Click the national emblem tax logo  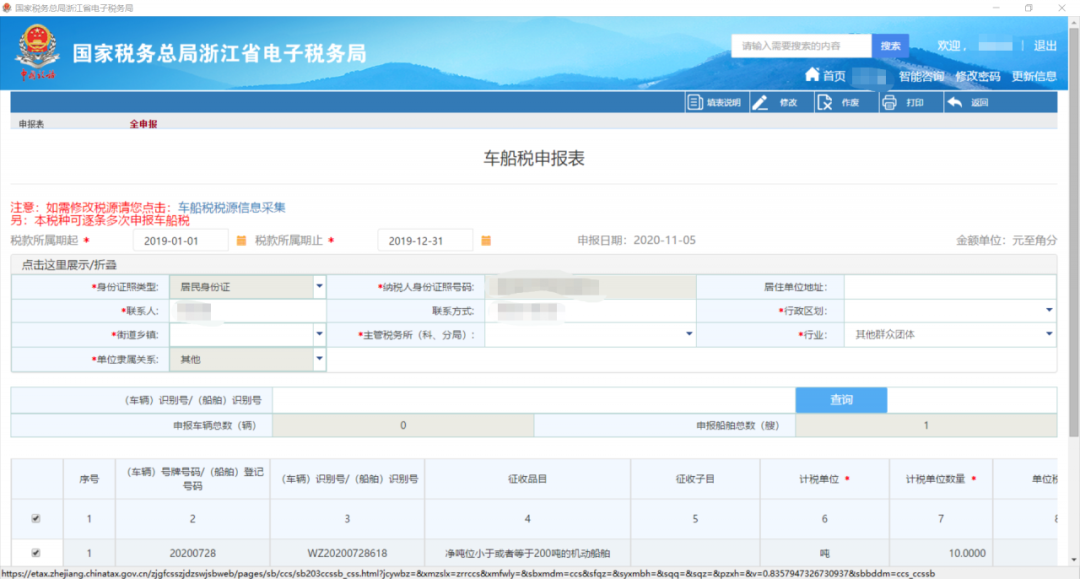[37, 52]
